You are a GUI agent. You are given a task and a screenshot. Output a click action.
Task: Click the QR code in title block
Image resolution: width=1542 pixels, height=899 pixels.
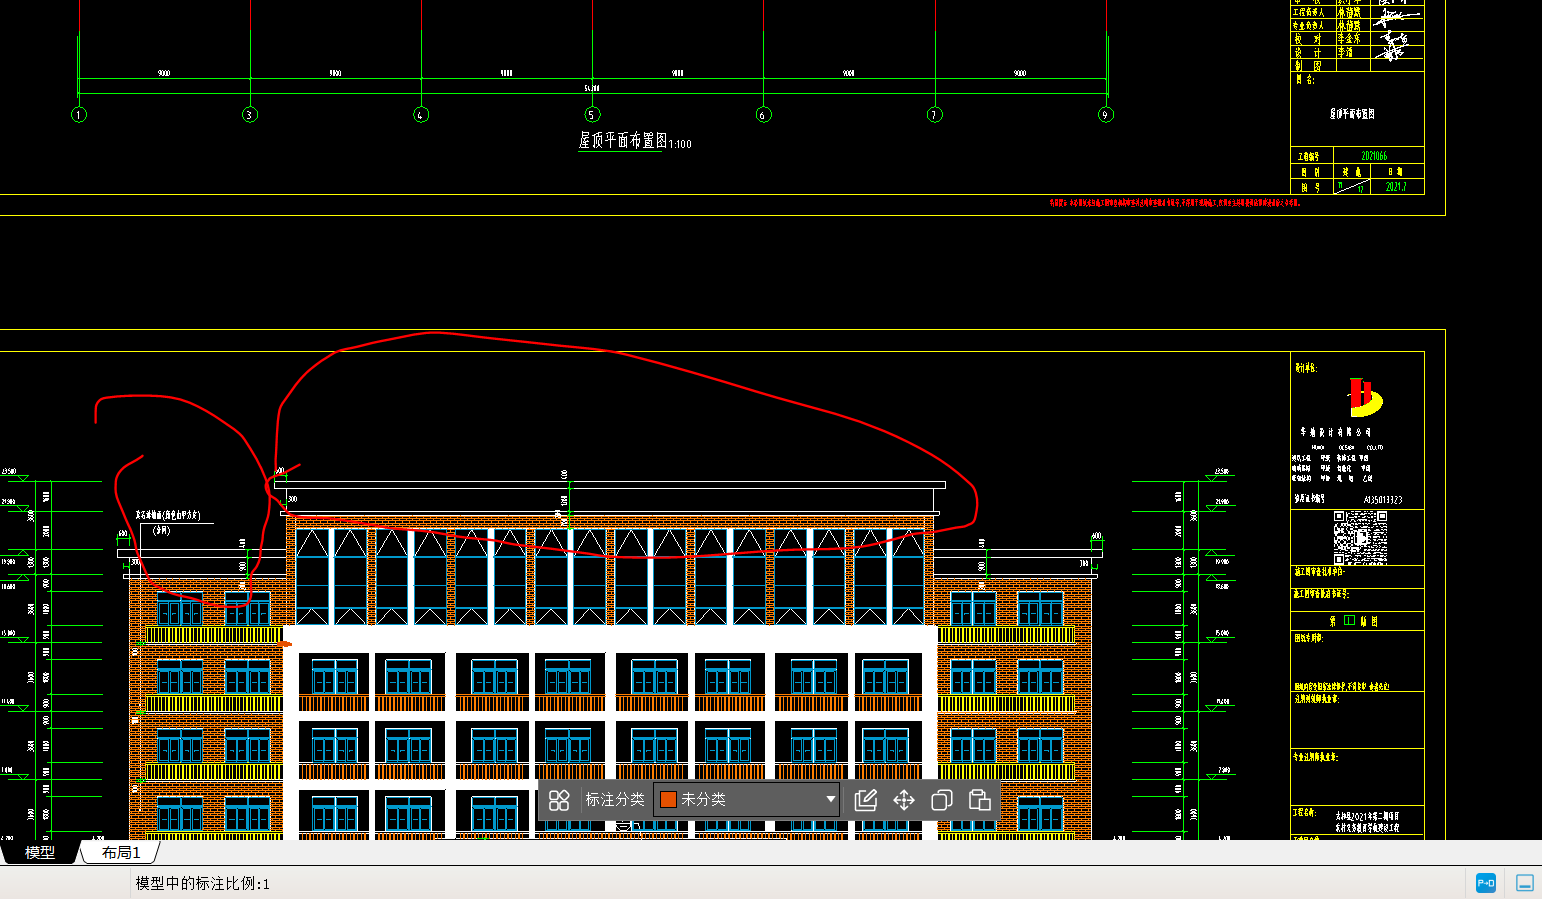(1360, 538)
